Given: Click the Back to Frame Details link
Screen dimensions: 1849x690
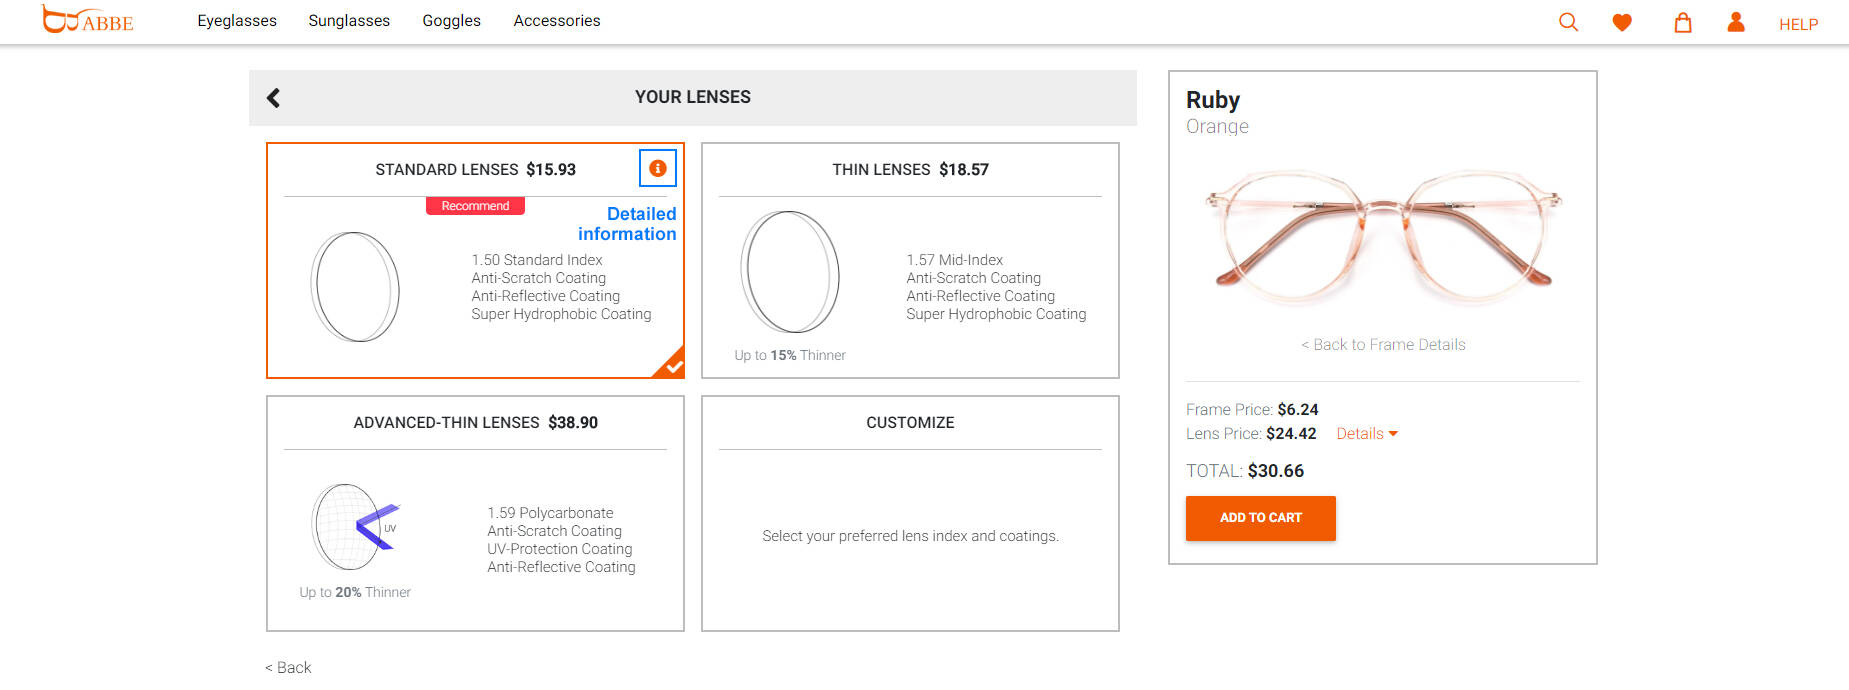Looking at the screenshot, I should (1383, 344).
